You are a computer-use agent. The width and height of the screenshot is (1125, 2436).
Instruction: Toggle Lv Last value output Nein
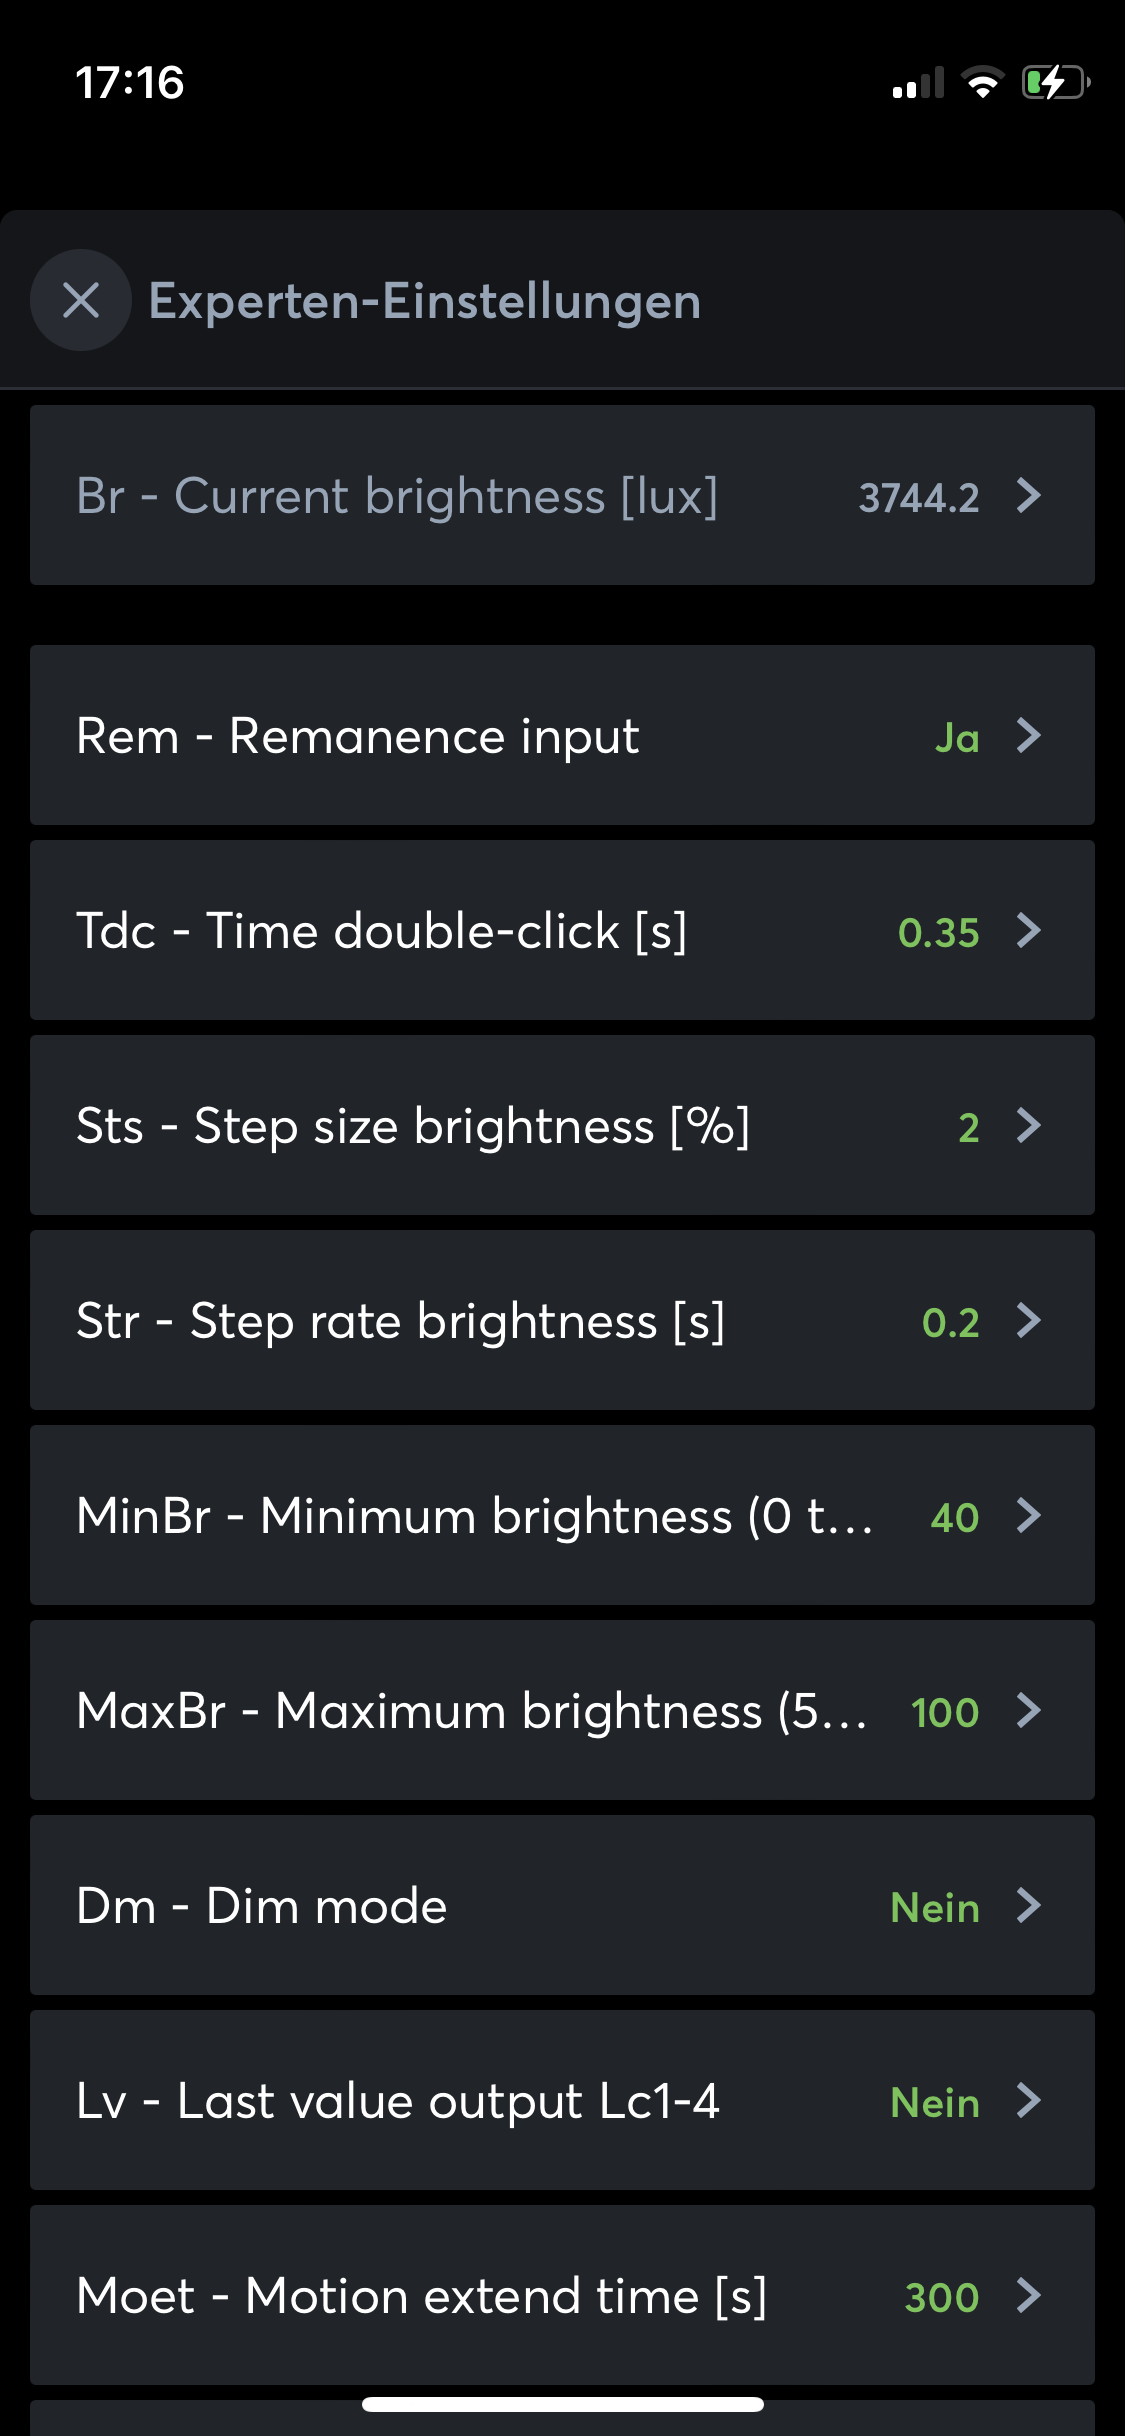[x=935, y=2103]
